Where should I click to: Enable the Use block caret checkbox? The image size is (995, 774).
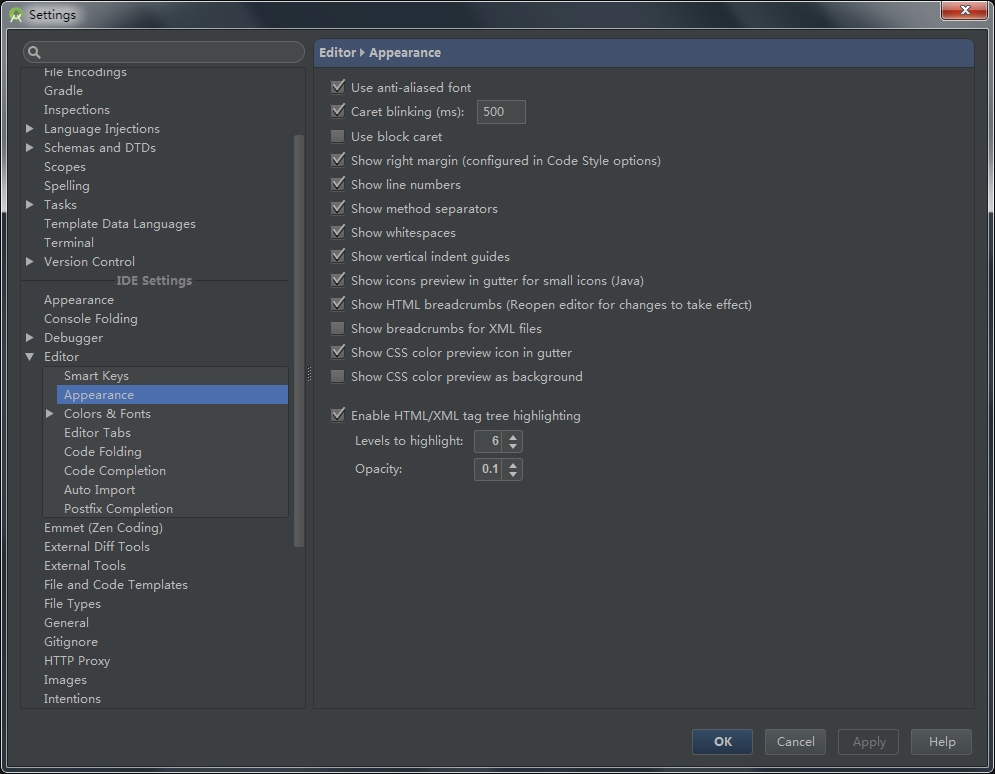[x=338, y=136]
